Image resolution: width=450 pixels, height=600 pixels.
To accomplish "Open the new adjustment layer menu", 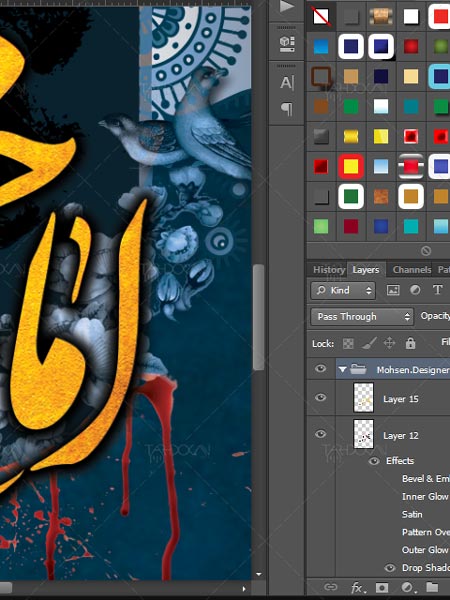I will [x=407, y=587].
